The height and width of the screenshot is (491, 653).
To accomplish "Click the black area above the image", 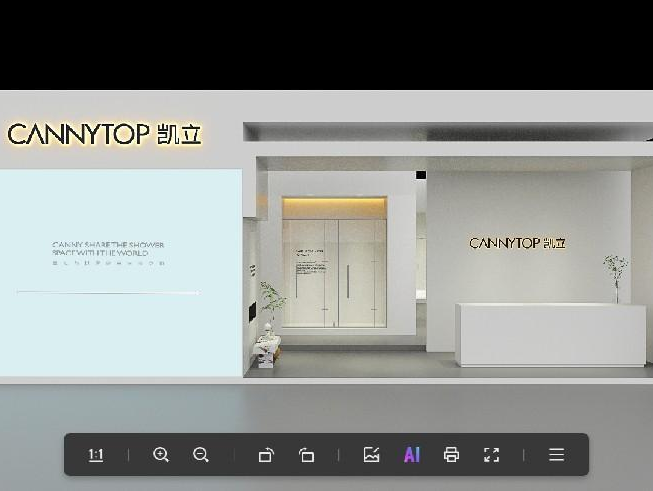I will [326, 45].
